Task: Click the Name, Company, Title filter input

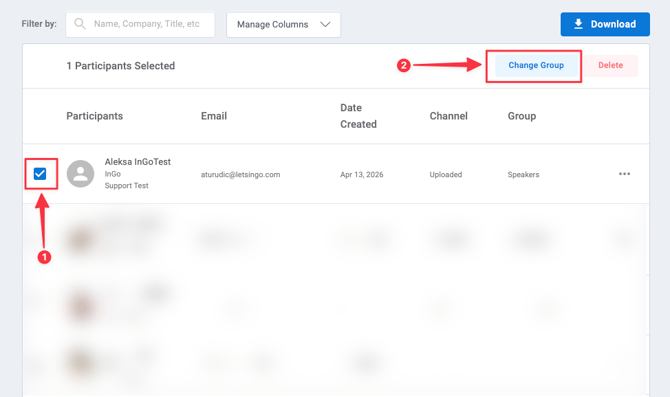Action: tap(140, 24)
